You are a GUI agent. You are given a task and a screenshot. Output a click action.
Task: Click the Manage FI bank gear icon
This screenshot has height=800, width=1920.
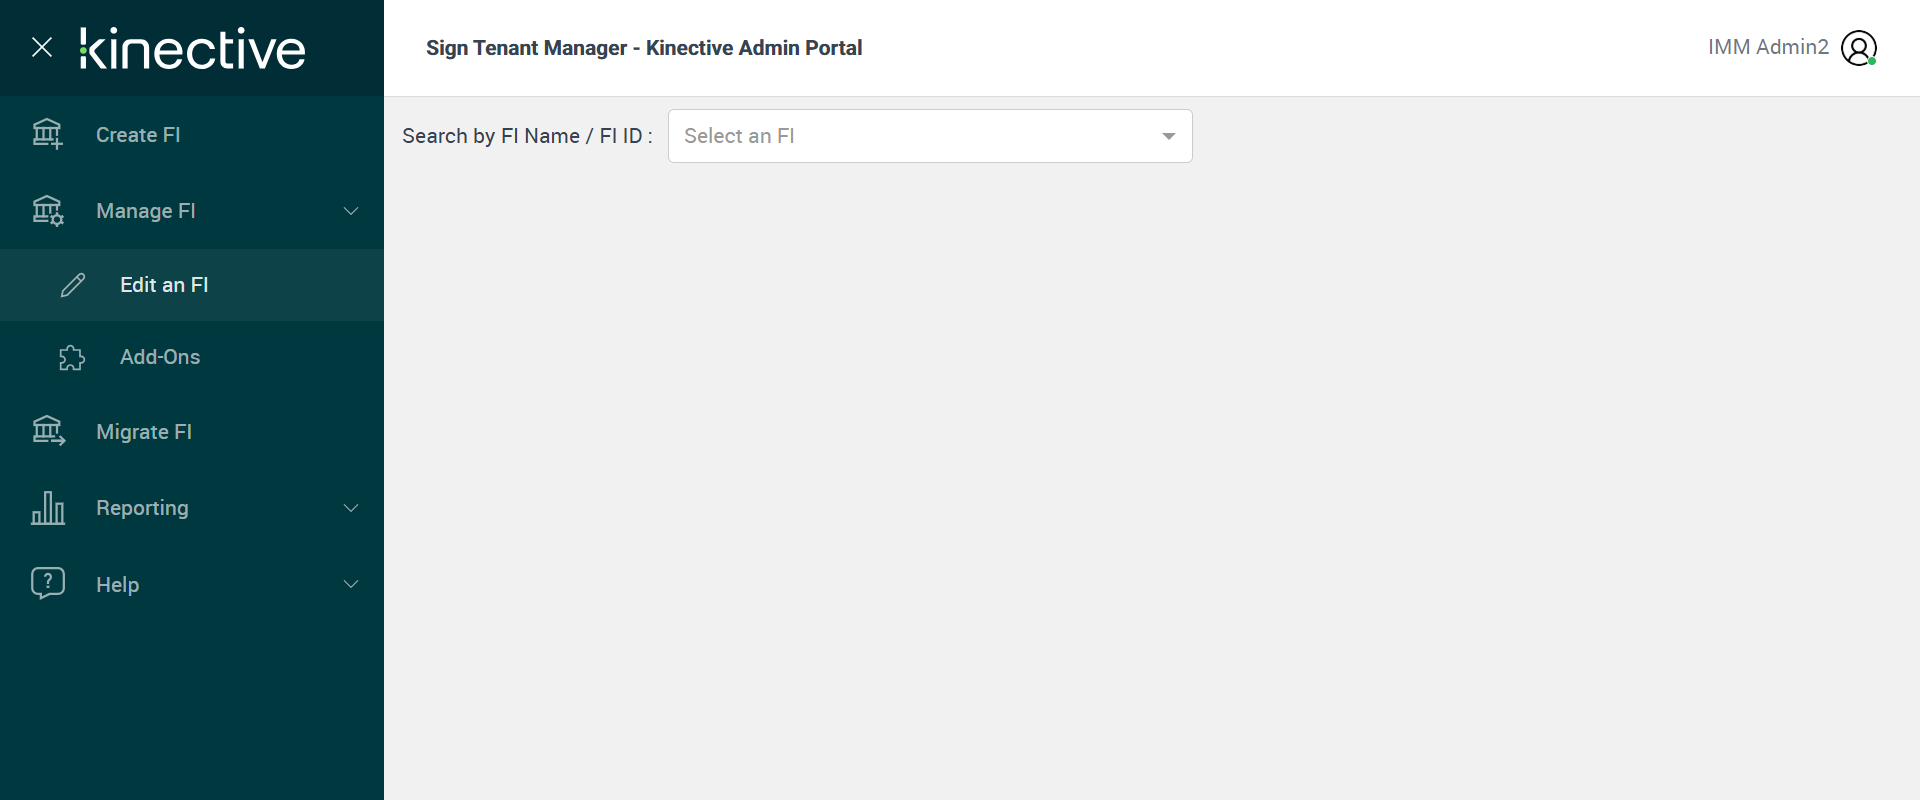pyautogui.click(x=47, y=211)
